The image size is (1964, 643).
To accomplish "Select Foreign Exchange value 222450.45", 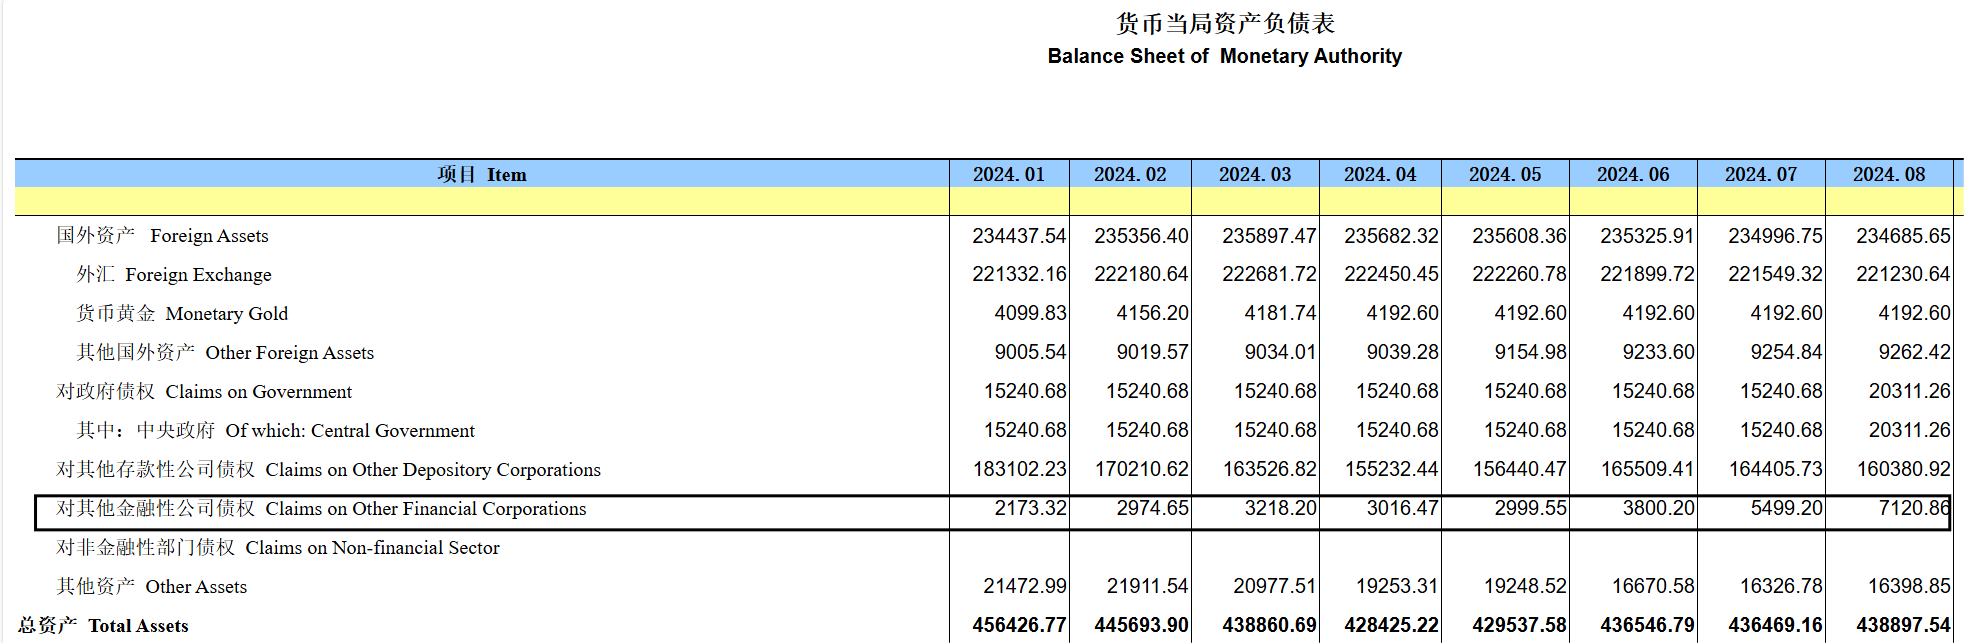I will pos(1391,274).
